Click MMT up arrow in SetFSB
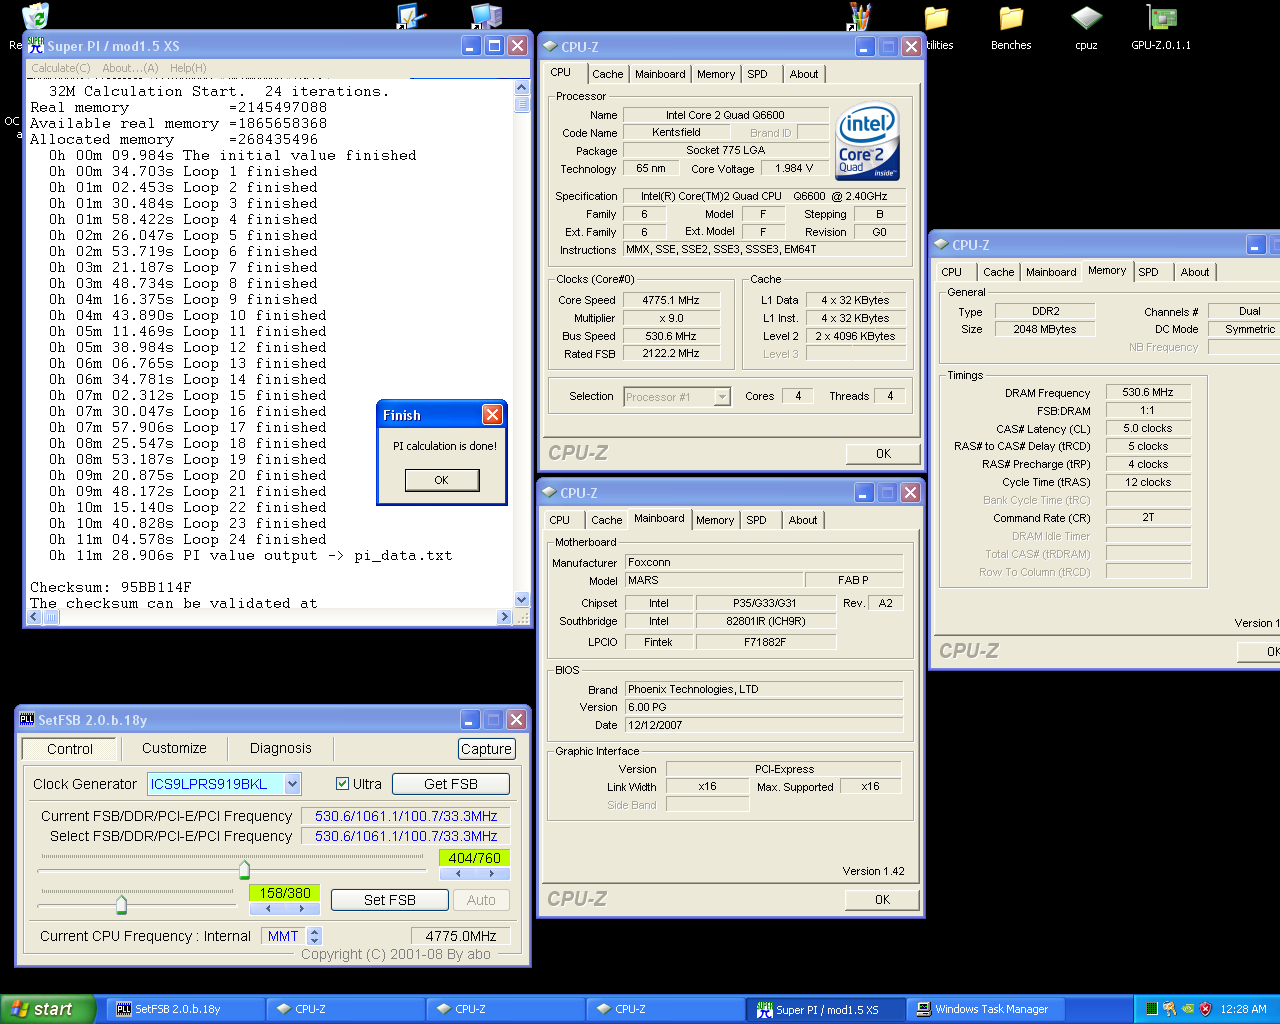 [x=315, y=931]
